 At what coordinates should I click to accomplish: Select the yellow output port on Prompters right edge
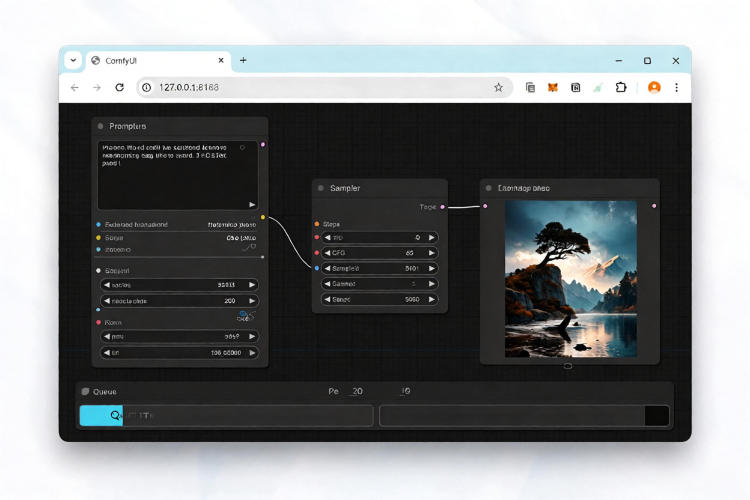263,217
